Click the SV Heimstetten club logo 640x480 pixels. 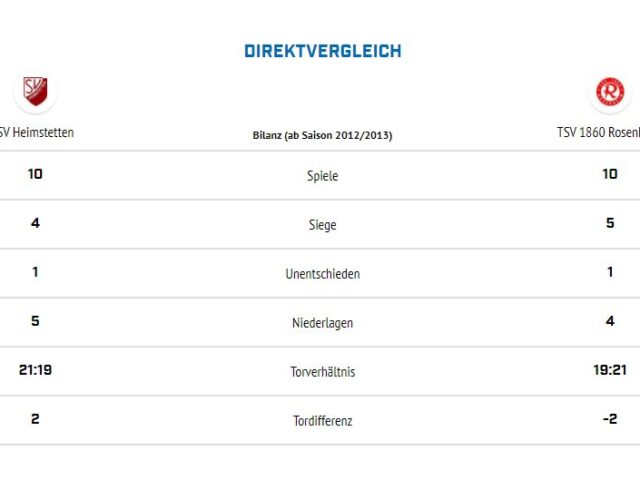point(35,91)
